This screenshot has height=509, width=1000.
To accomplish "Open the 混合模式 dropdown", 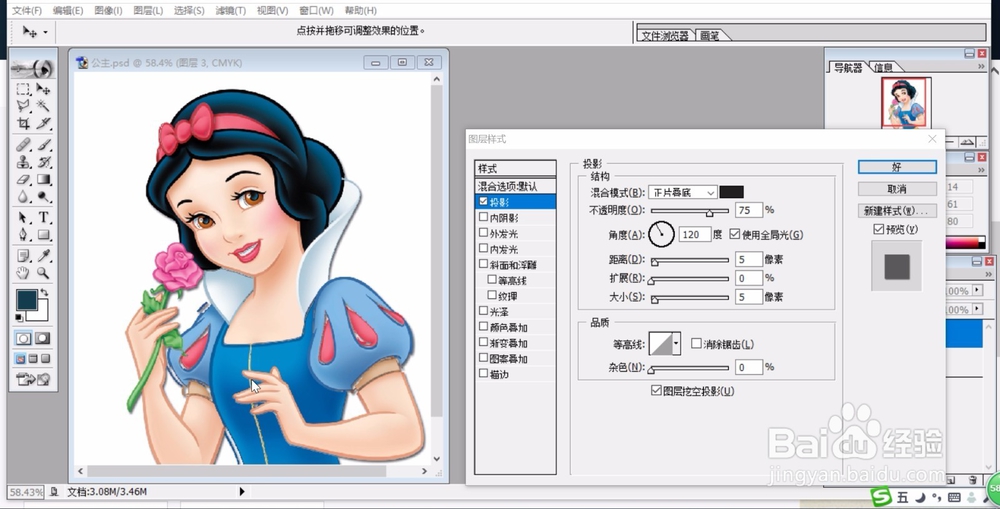I will [682, 192].
